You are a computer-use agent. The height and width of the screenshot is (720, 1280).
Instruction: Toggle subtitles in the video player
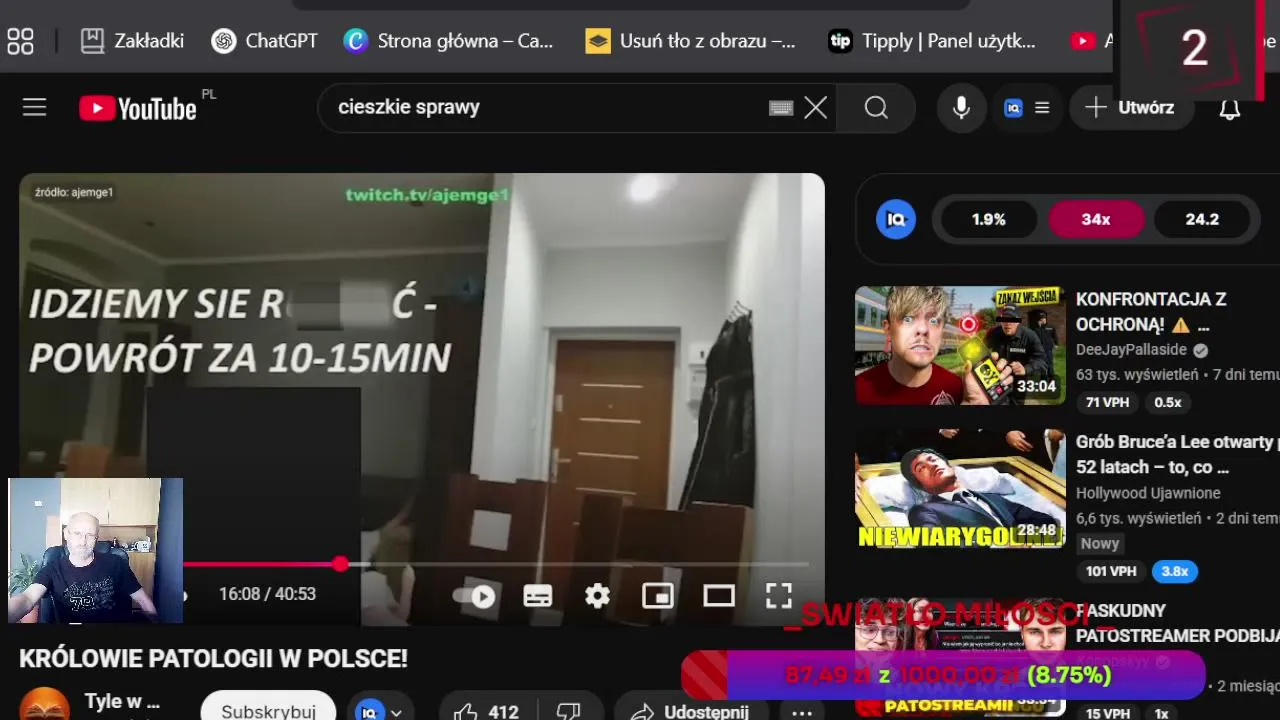(537, 596)
